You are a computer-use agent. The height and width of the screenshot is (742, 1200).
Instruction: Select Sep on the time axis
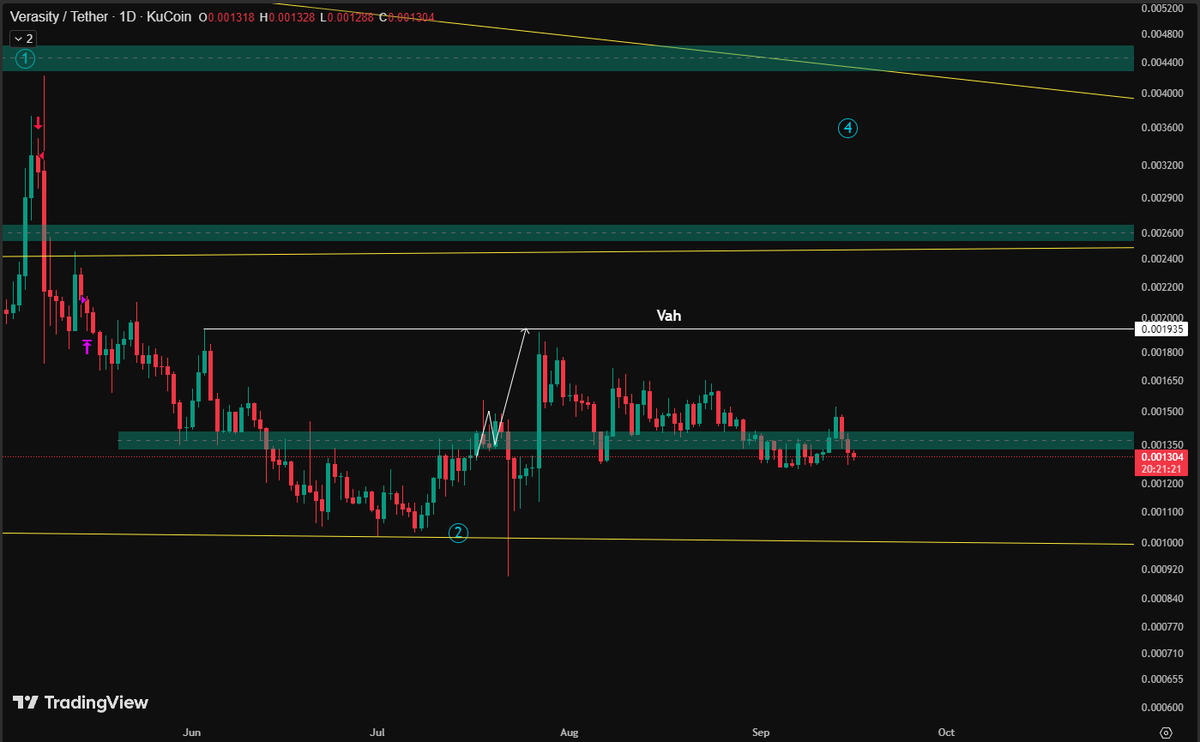pos(760,732)
